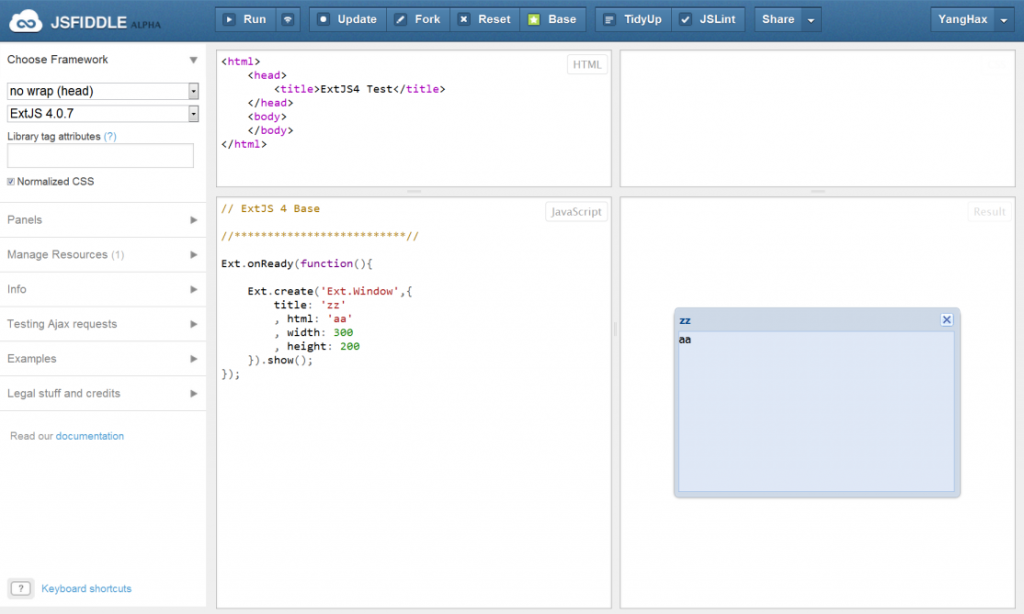Viewport: 1024px width, 614px height.
Task: Open the 'no wrap (head)' dropdown
Action: coord(103,91)
